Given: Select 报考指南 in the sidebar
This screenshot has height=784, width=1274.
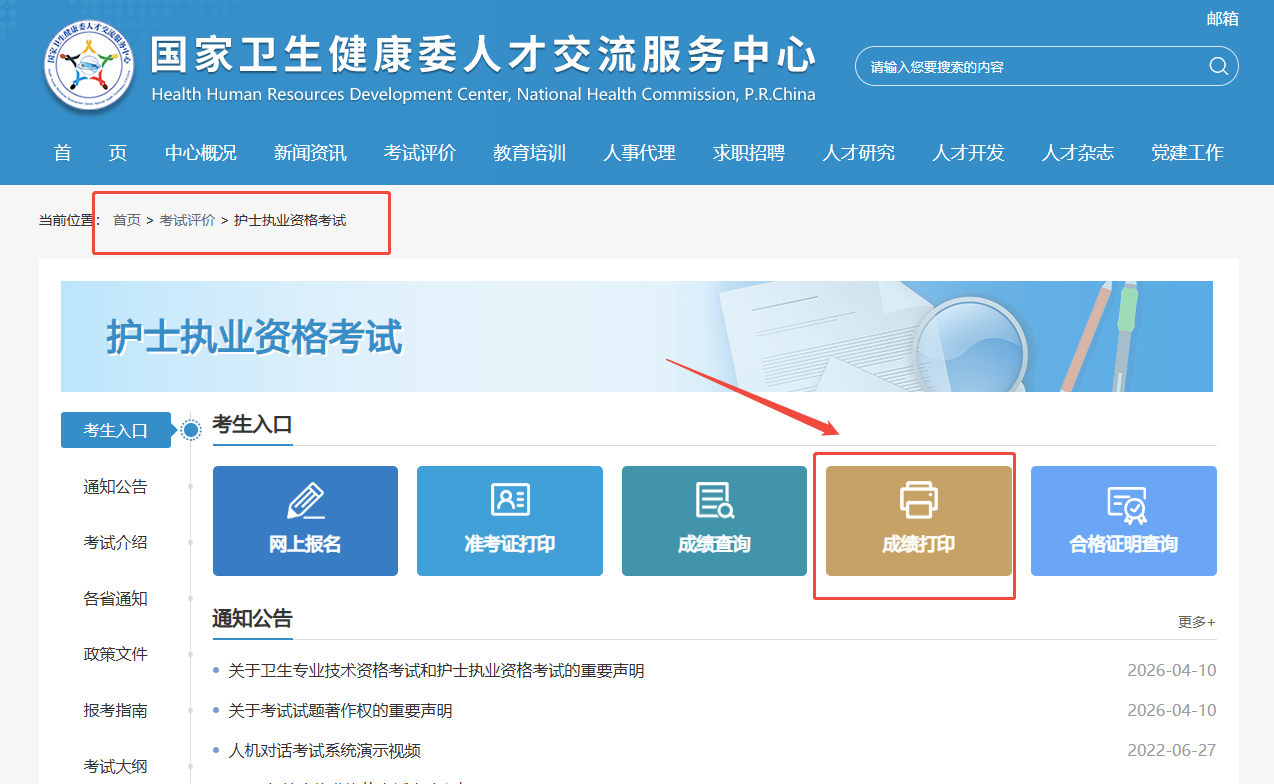Looking at the screenshot, I should (x=115, y=711).
